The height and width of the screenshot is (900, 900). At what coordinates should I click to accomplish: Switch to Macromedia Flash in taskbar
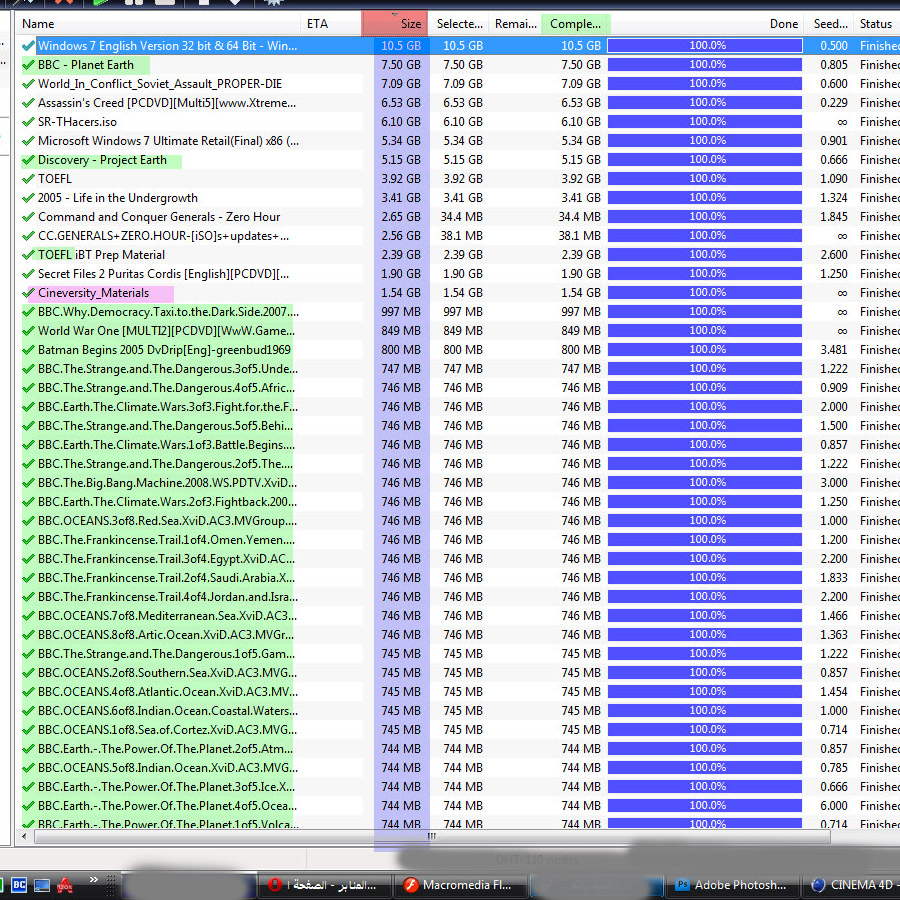point(460,885)
